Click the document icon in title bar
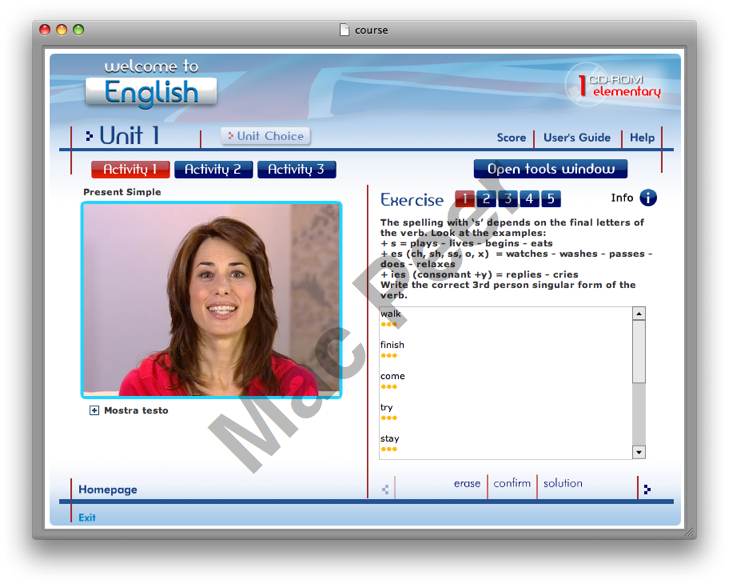The width and height of the screenshot is (729, 584). coord(345,30)
